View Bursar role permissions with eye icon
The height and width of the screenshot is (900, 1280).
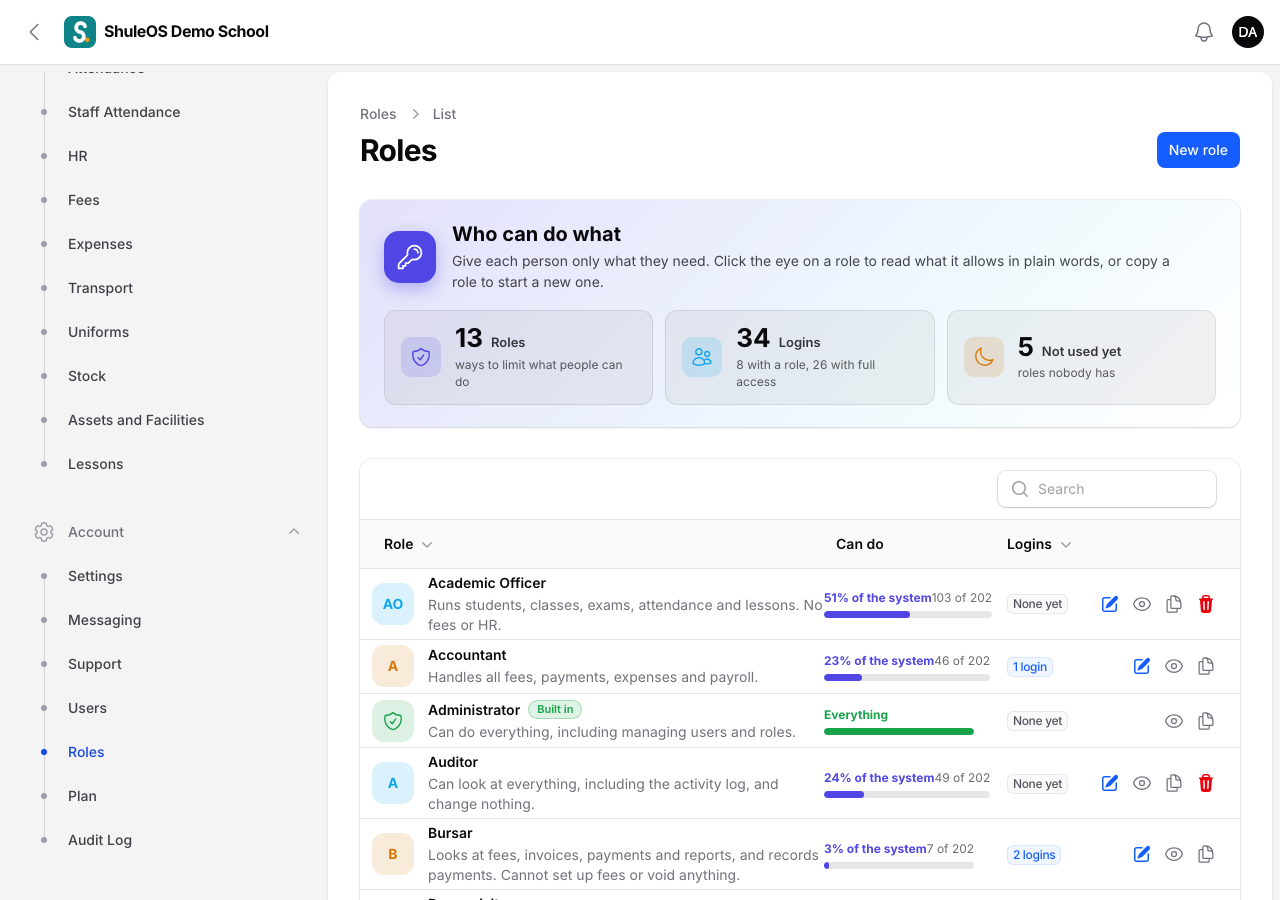pos(1174,854)
